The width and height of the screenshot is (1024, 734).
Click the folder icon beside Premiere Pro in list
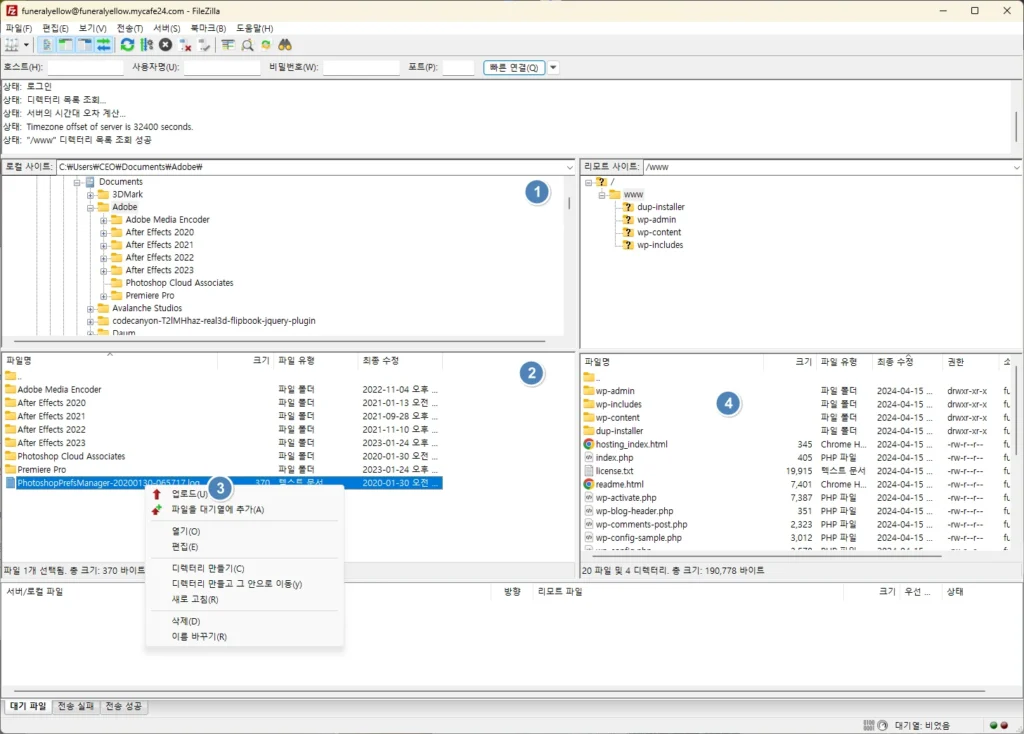10,470
